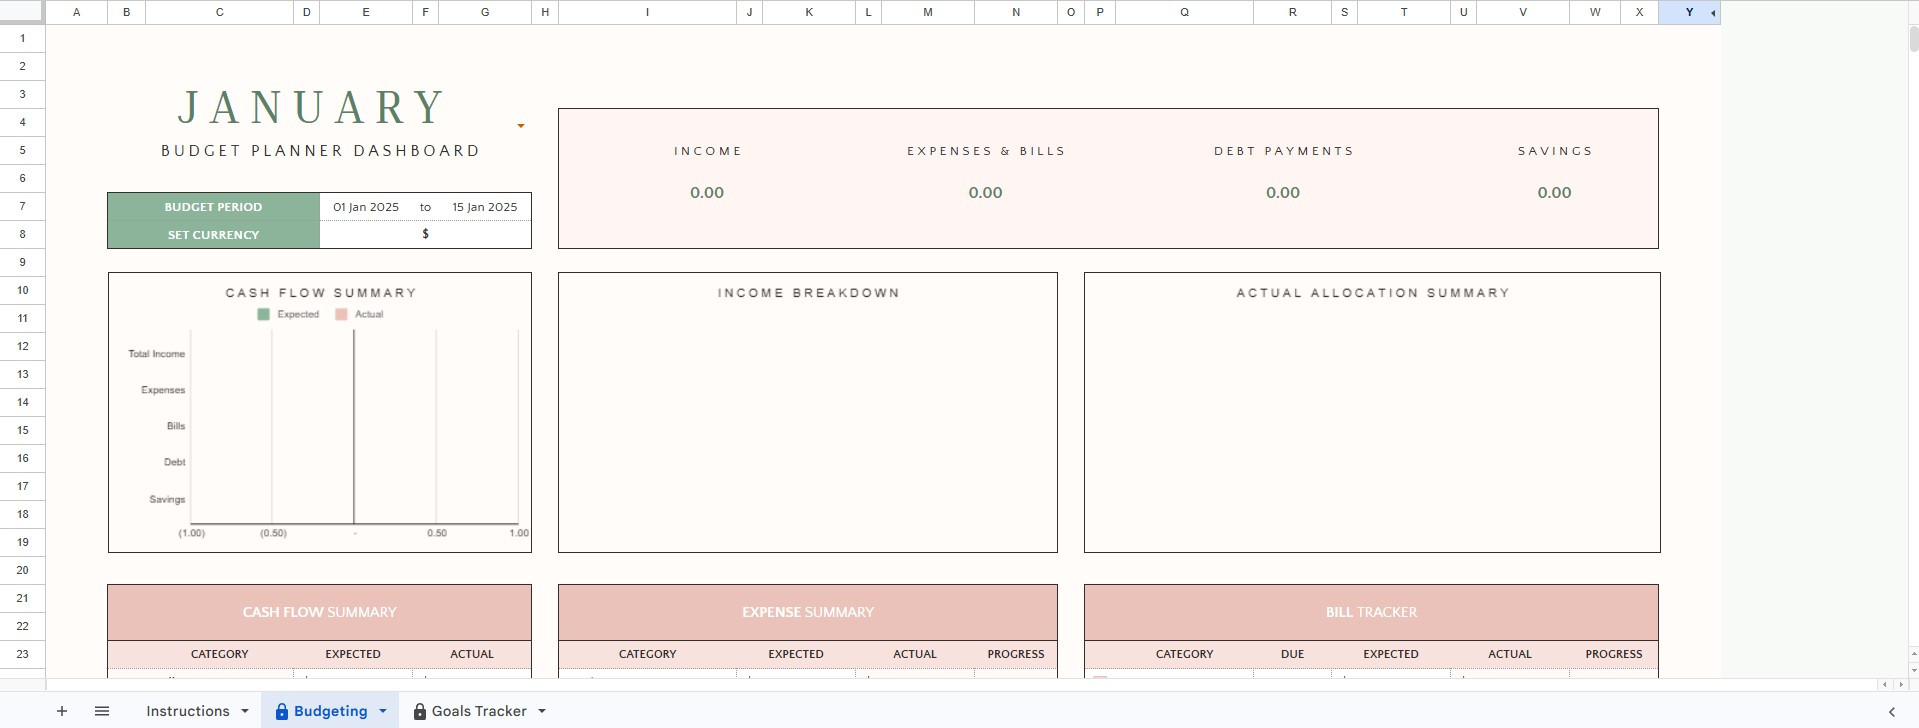
Task: Click the horizontal scroll left arrow
Action: click(1886, 684)
